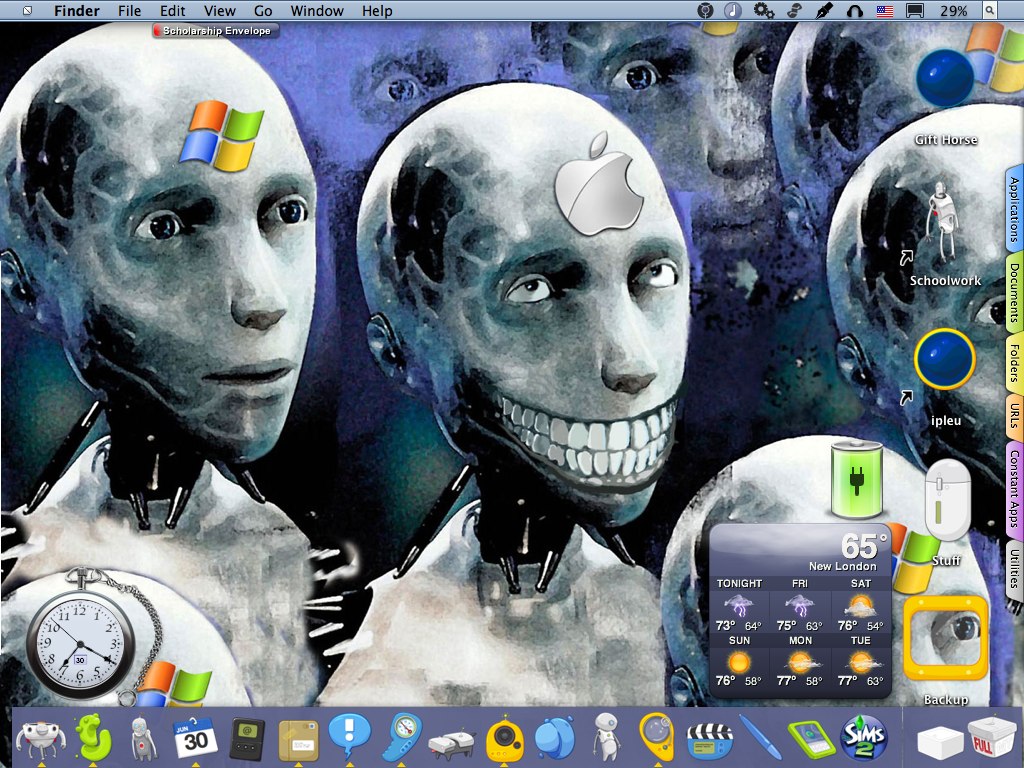Click the music note menu bar icon

click(x=733, y=10)
